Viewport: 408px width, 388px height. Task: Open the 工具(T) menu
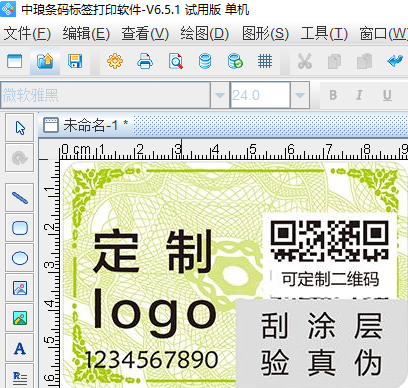pos(324,34)
